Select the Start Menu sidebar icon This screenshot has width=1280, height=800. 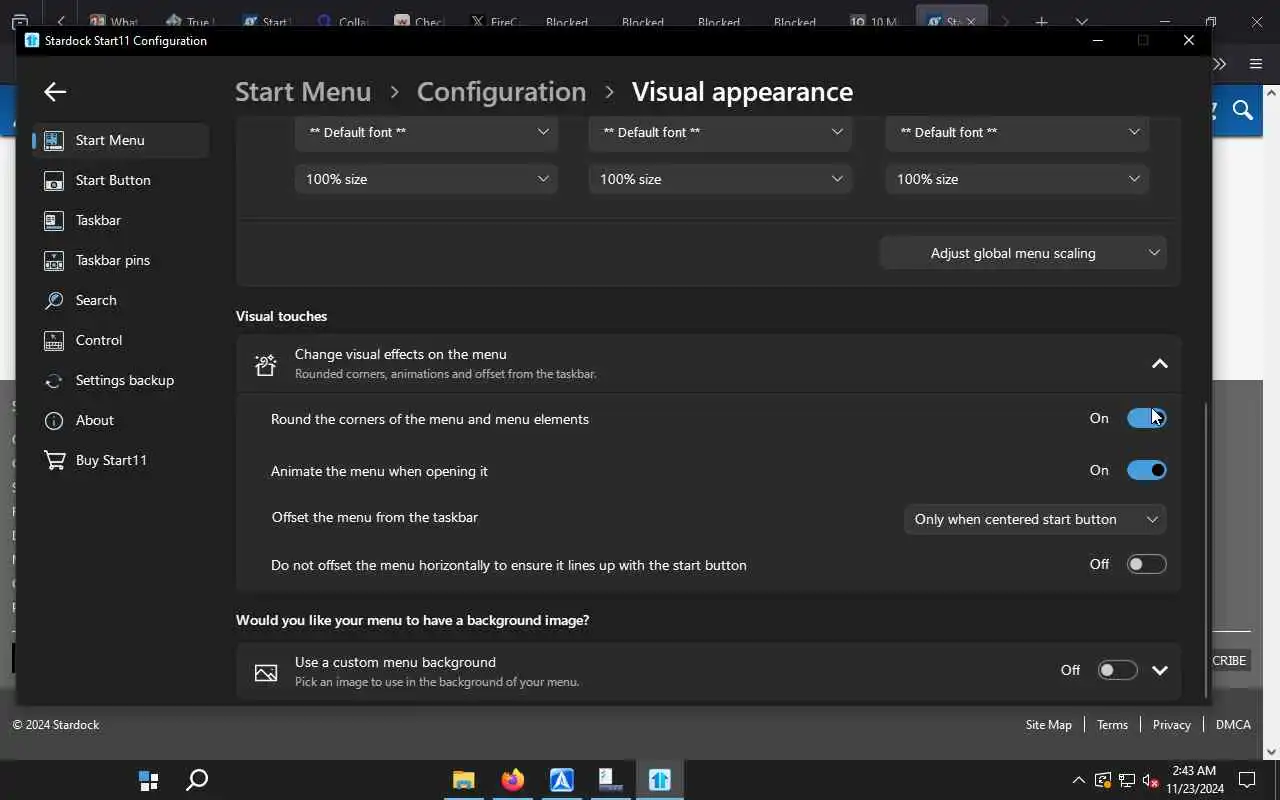(54, 141)
